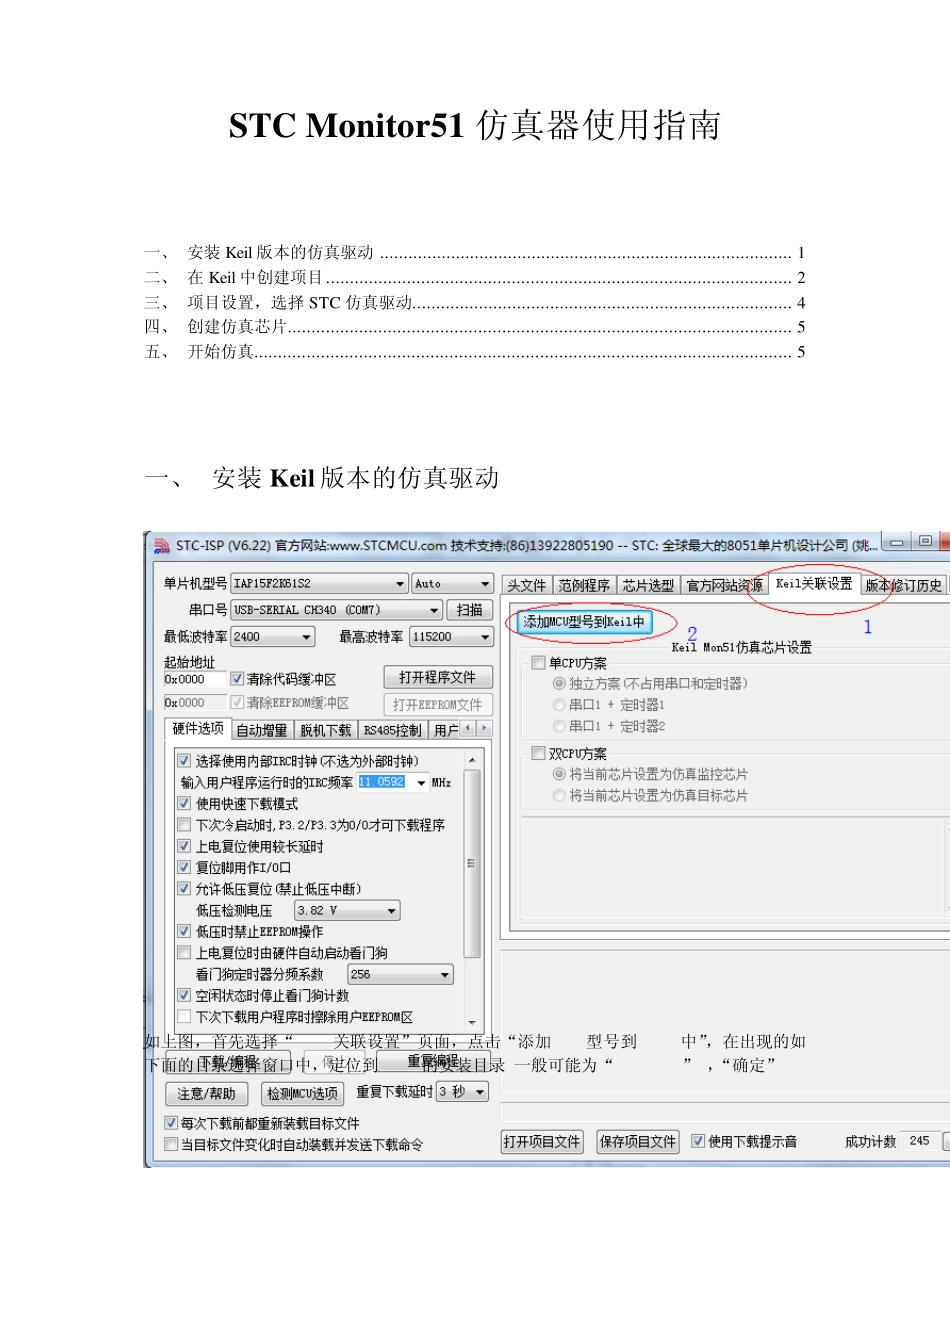Minimize the STC-ISP window
Image resolution: width=950 pixels, height=1344 pixels.
[x=896, y=542]
